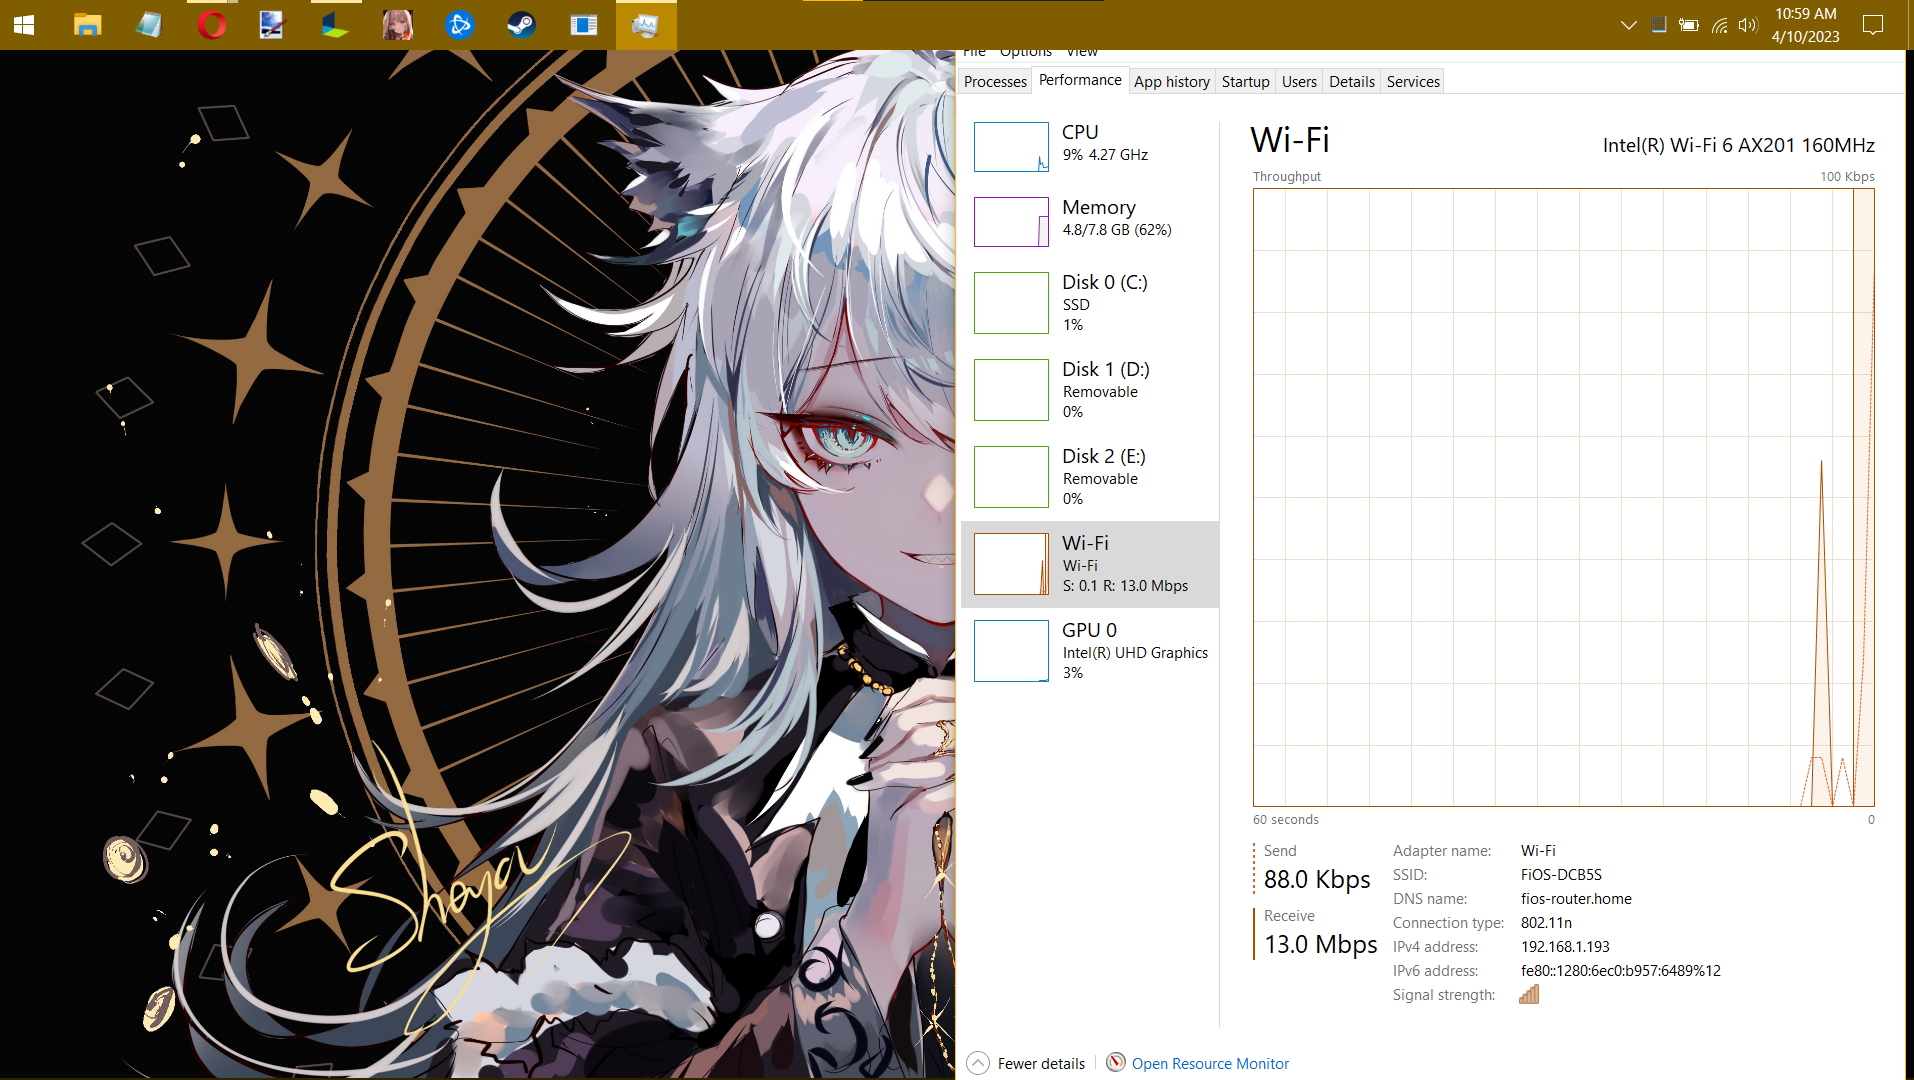
Task: Click the Memory mini graph thumbnail
Action: [x=1011, y=222]
